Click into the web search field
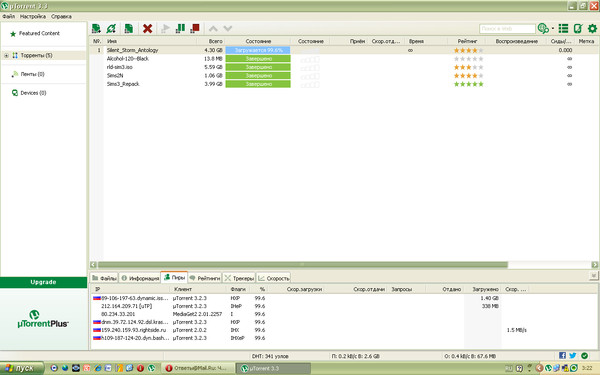 pyautogui.click(x=507, y=29)
